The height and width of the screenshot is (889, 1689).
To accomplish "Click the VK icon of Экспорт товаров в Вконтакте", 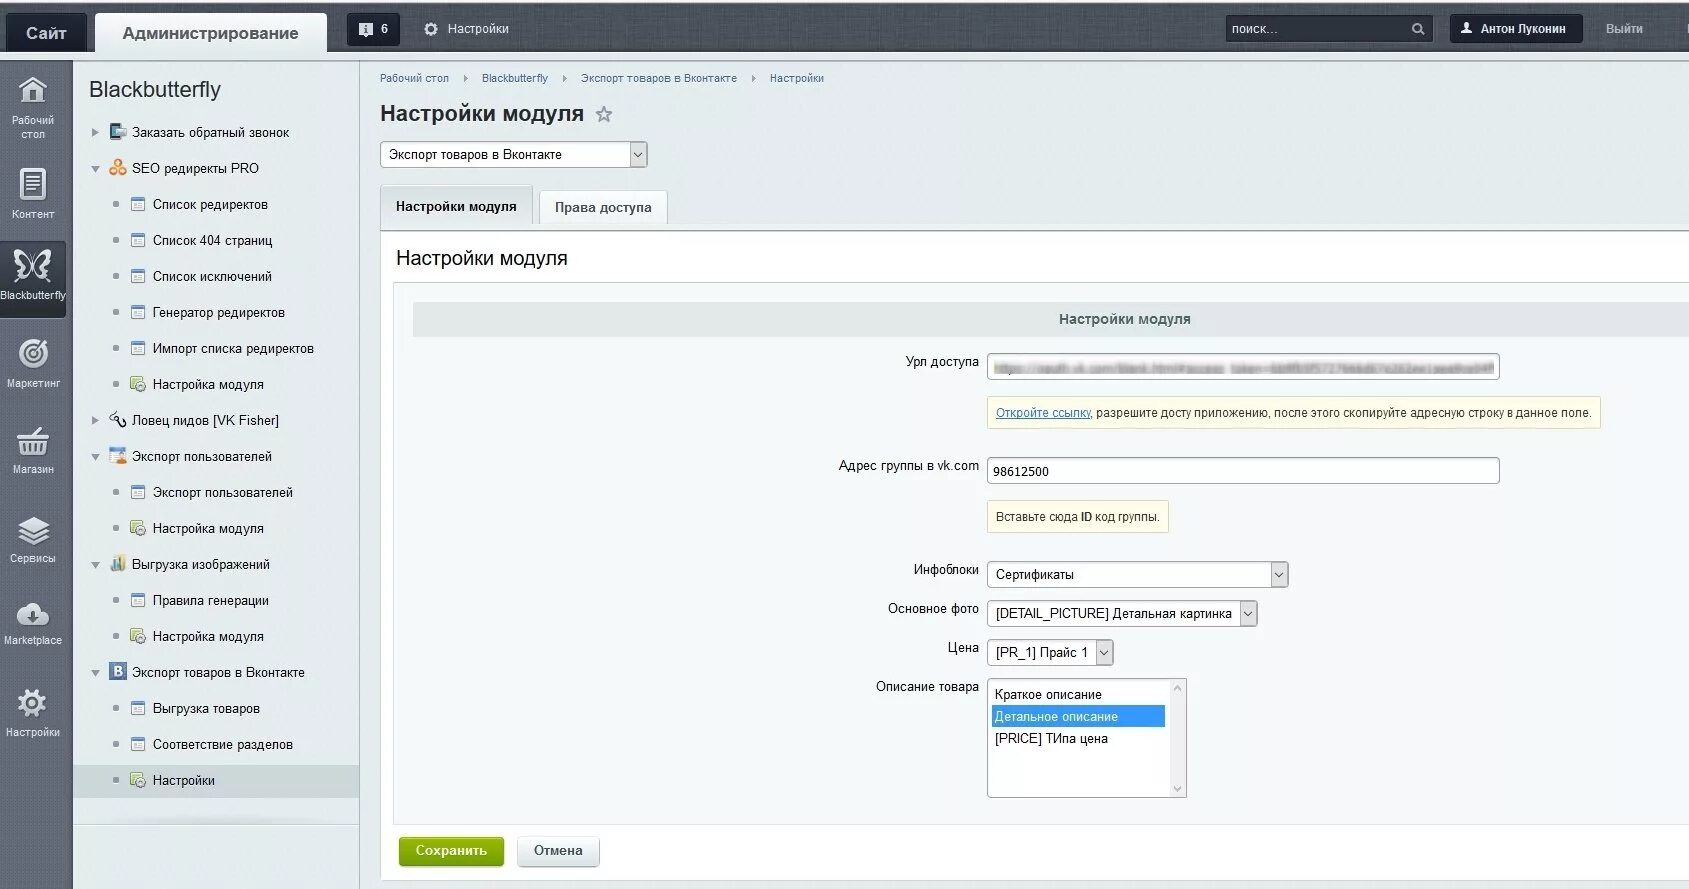I will tap(118, 672).
